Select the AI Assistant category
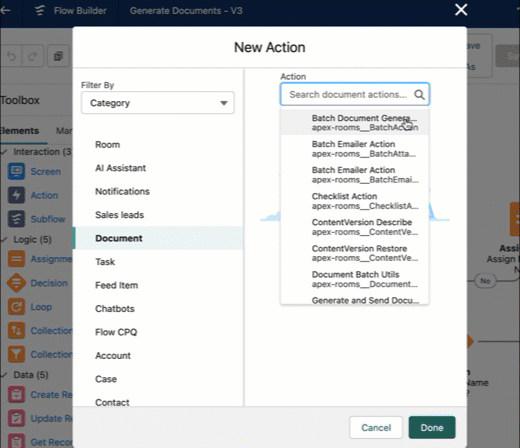The height and width of the screenshot is (448, 520). pyautogui.click(x=158, y=168)
